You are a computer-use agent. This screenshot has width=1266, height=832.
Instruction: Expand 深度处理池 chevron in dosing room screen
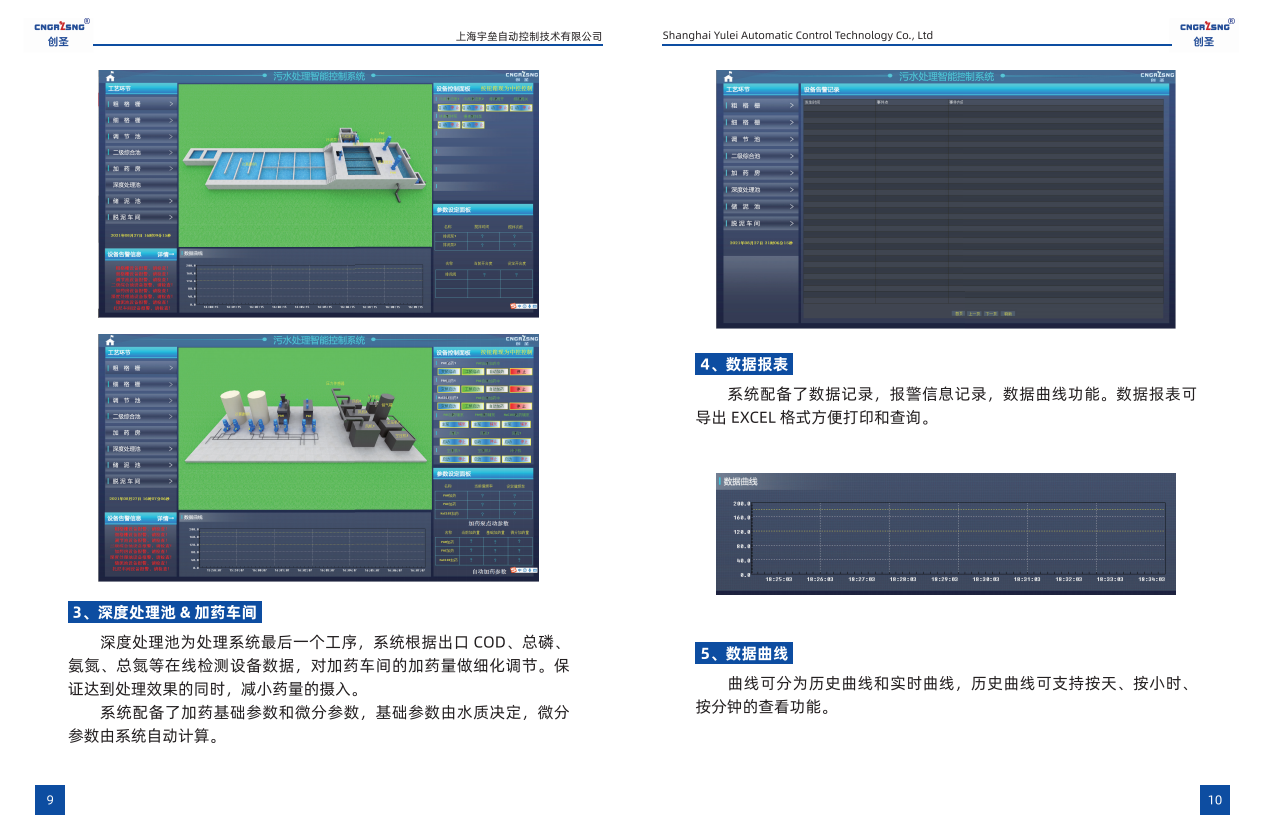(x=171, y=449)
